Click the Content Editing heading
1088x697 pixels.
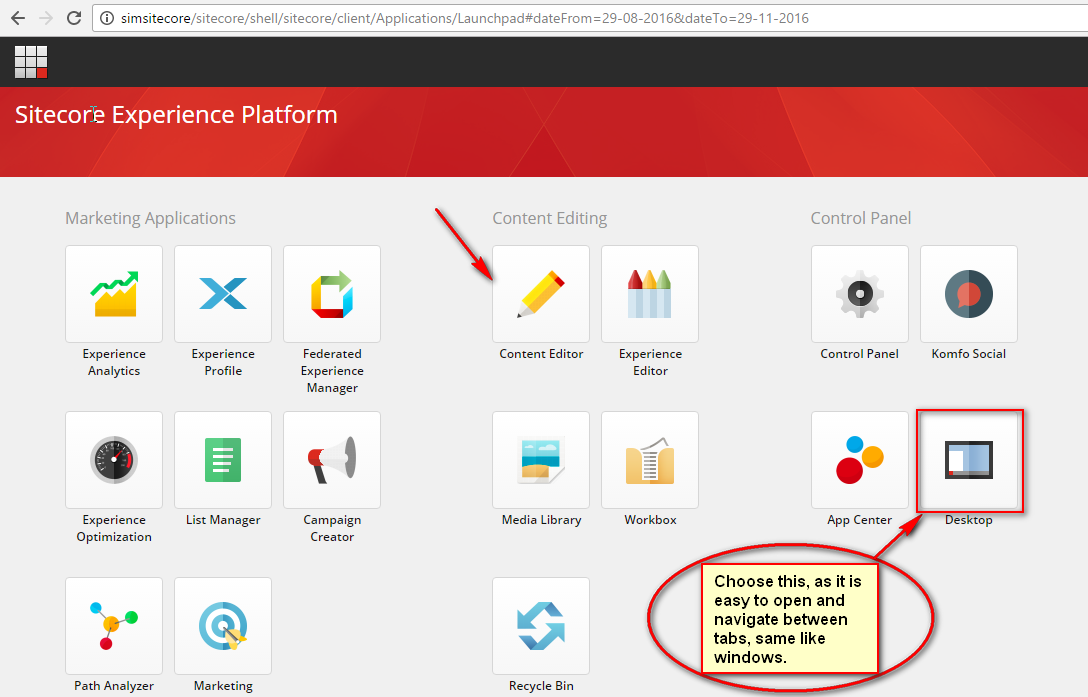(x=550, y=218)
